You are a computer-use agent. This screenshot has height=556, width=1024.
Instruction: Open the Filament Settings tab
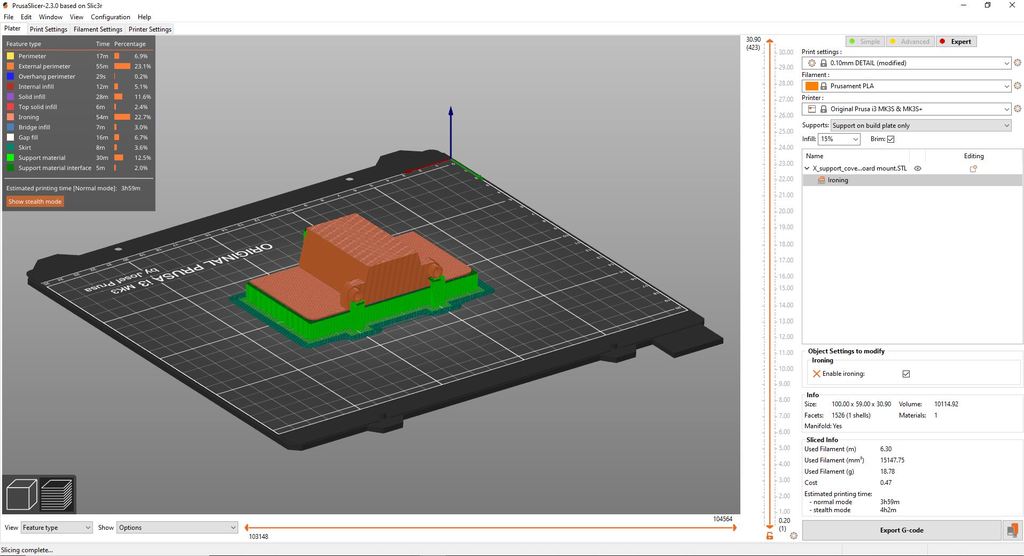pos(97,29)
